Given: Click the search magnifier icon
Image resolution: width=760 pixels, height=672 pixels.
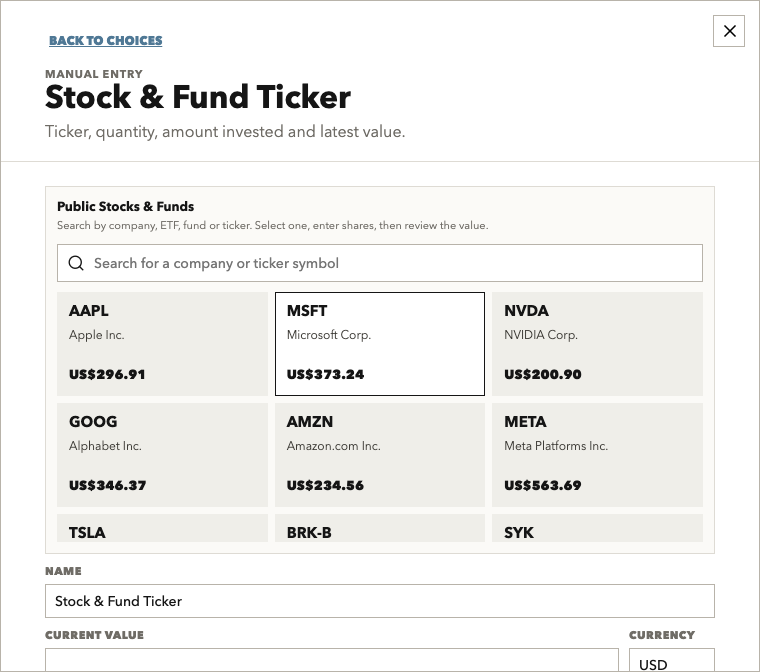Looking at the screenshot, I should point(76,263).
